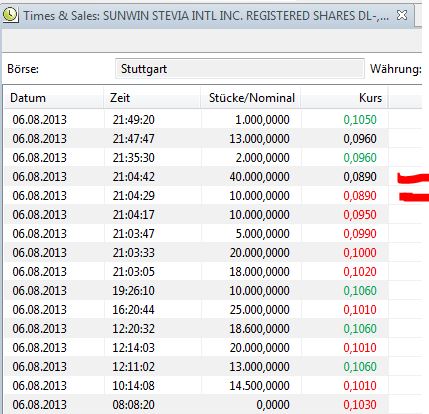Select the time 21:04:17

point(134,215)
